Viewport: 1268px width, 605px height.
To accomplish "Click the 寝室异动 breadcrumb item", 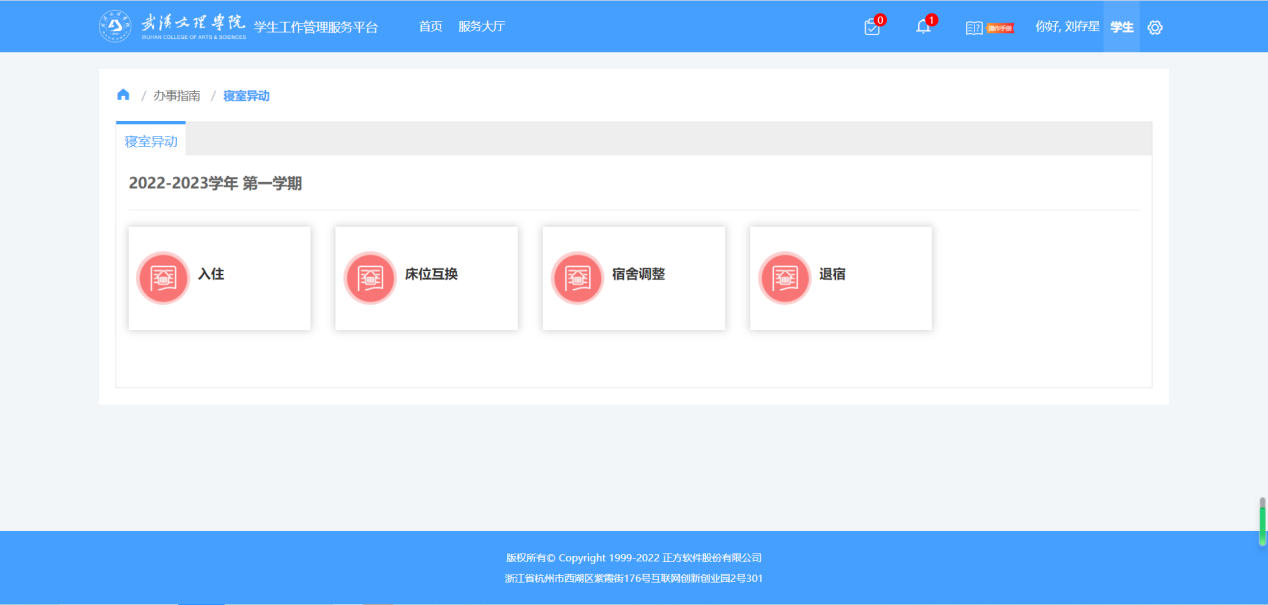I will (246, 96).
